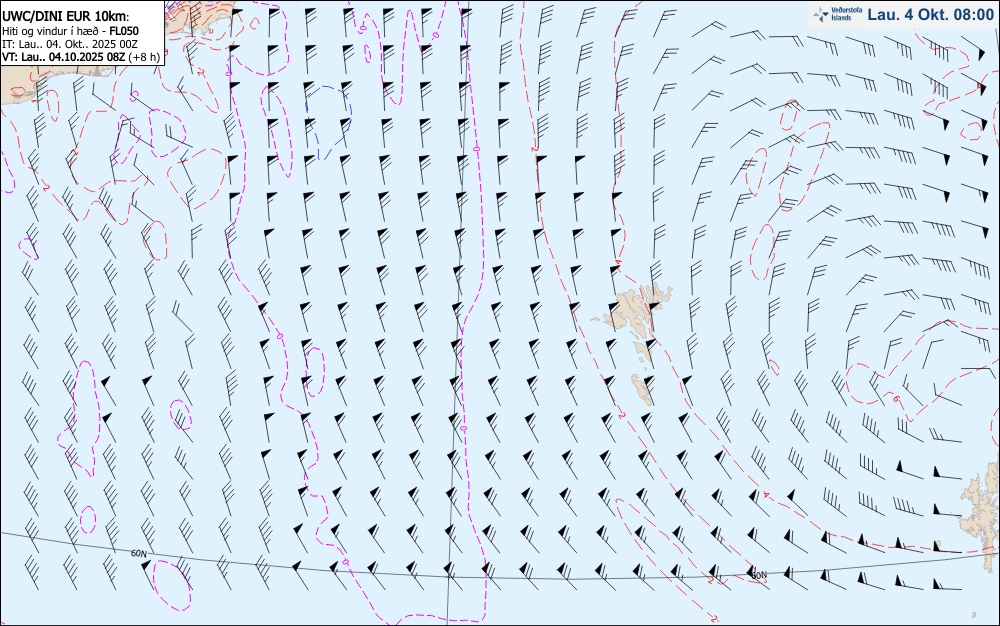Screen dimensions: 1000x626
Task: Select the 'UWC/DINI EUR 10km:' title text
Action: [x=65, y=17]
